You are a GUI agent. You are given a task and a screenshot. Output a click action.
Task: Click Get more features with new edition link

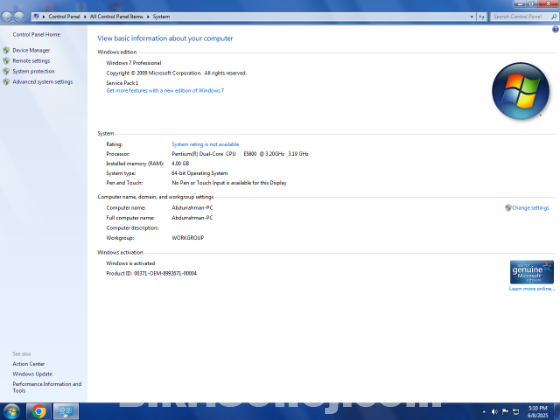pos(165,91)
